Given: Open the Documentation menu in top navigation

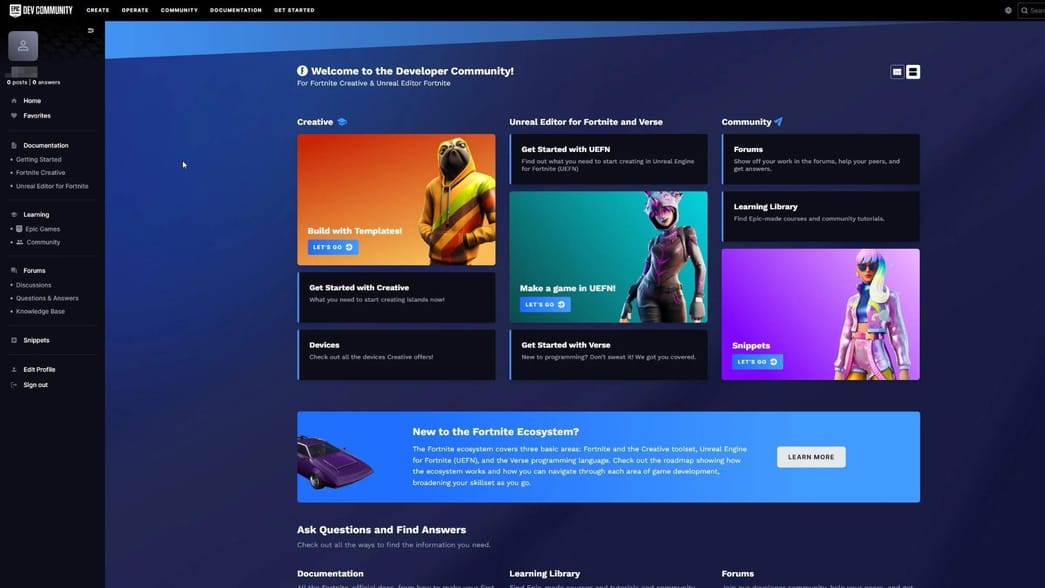Looking at the screenshot, I should 236,10.
